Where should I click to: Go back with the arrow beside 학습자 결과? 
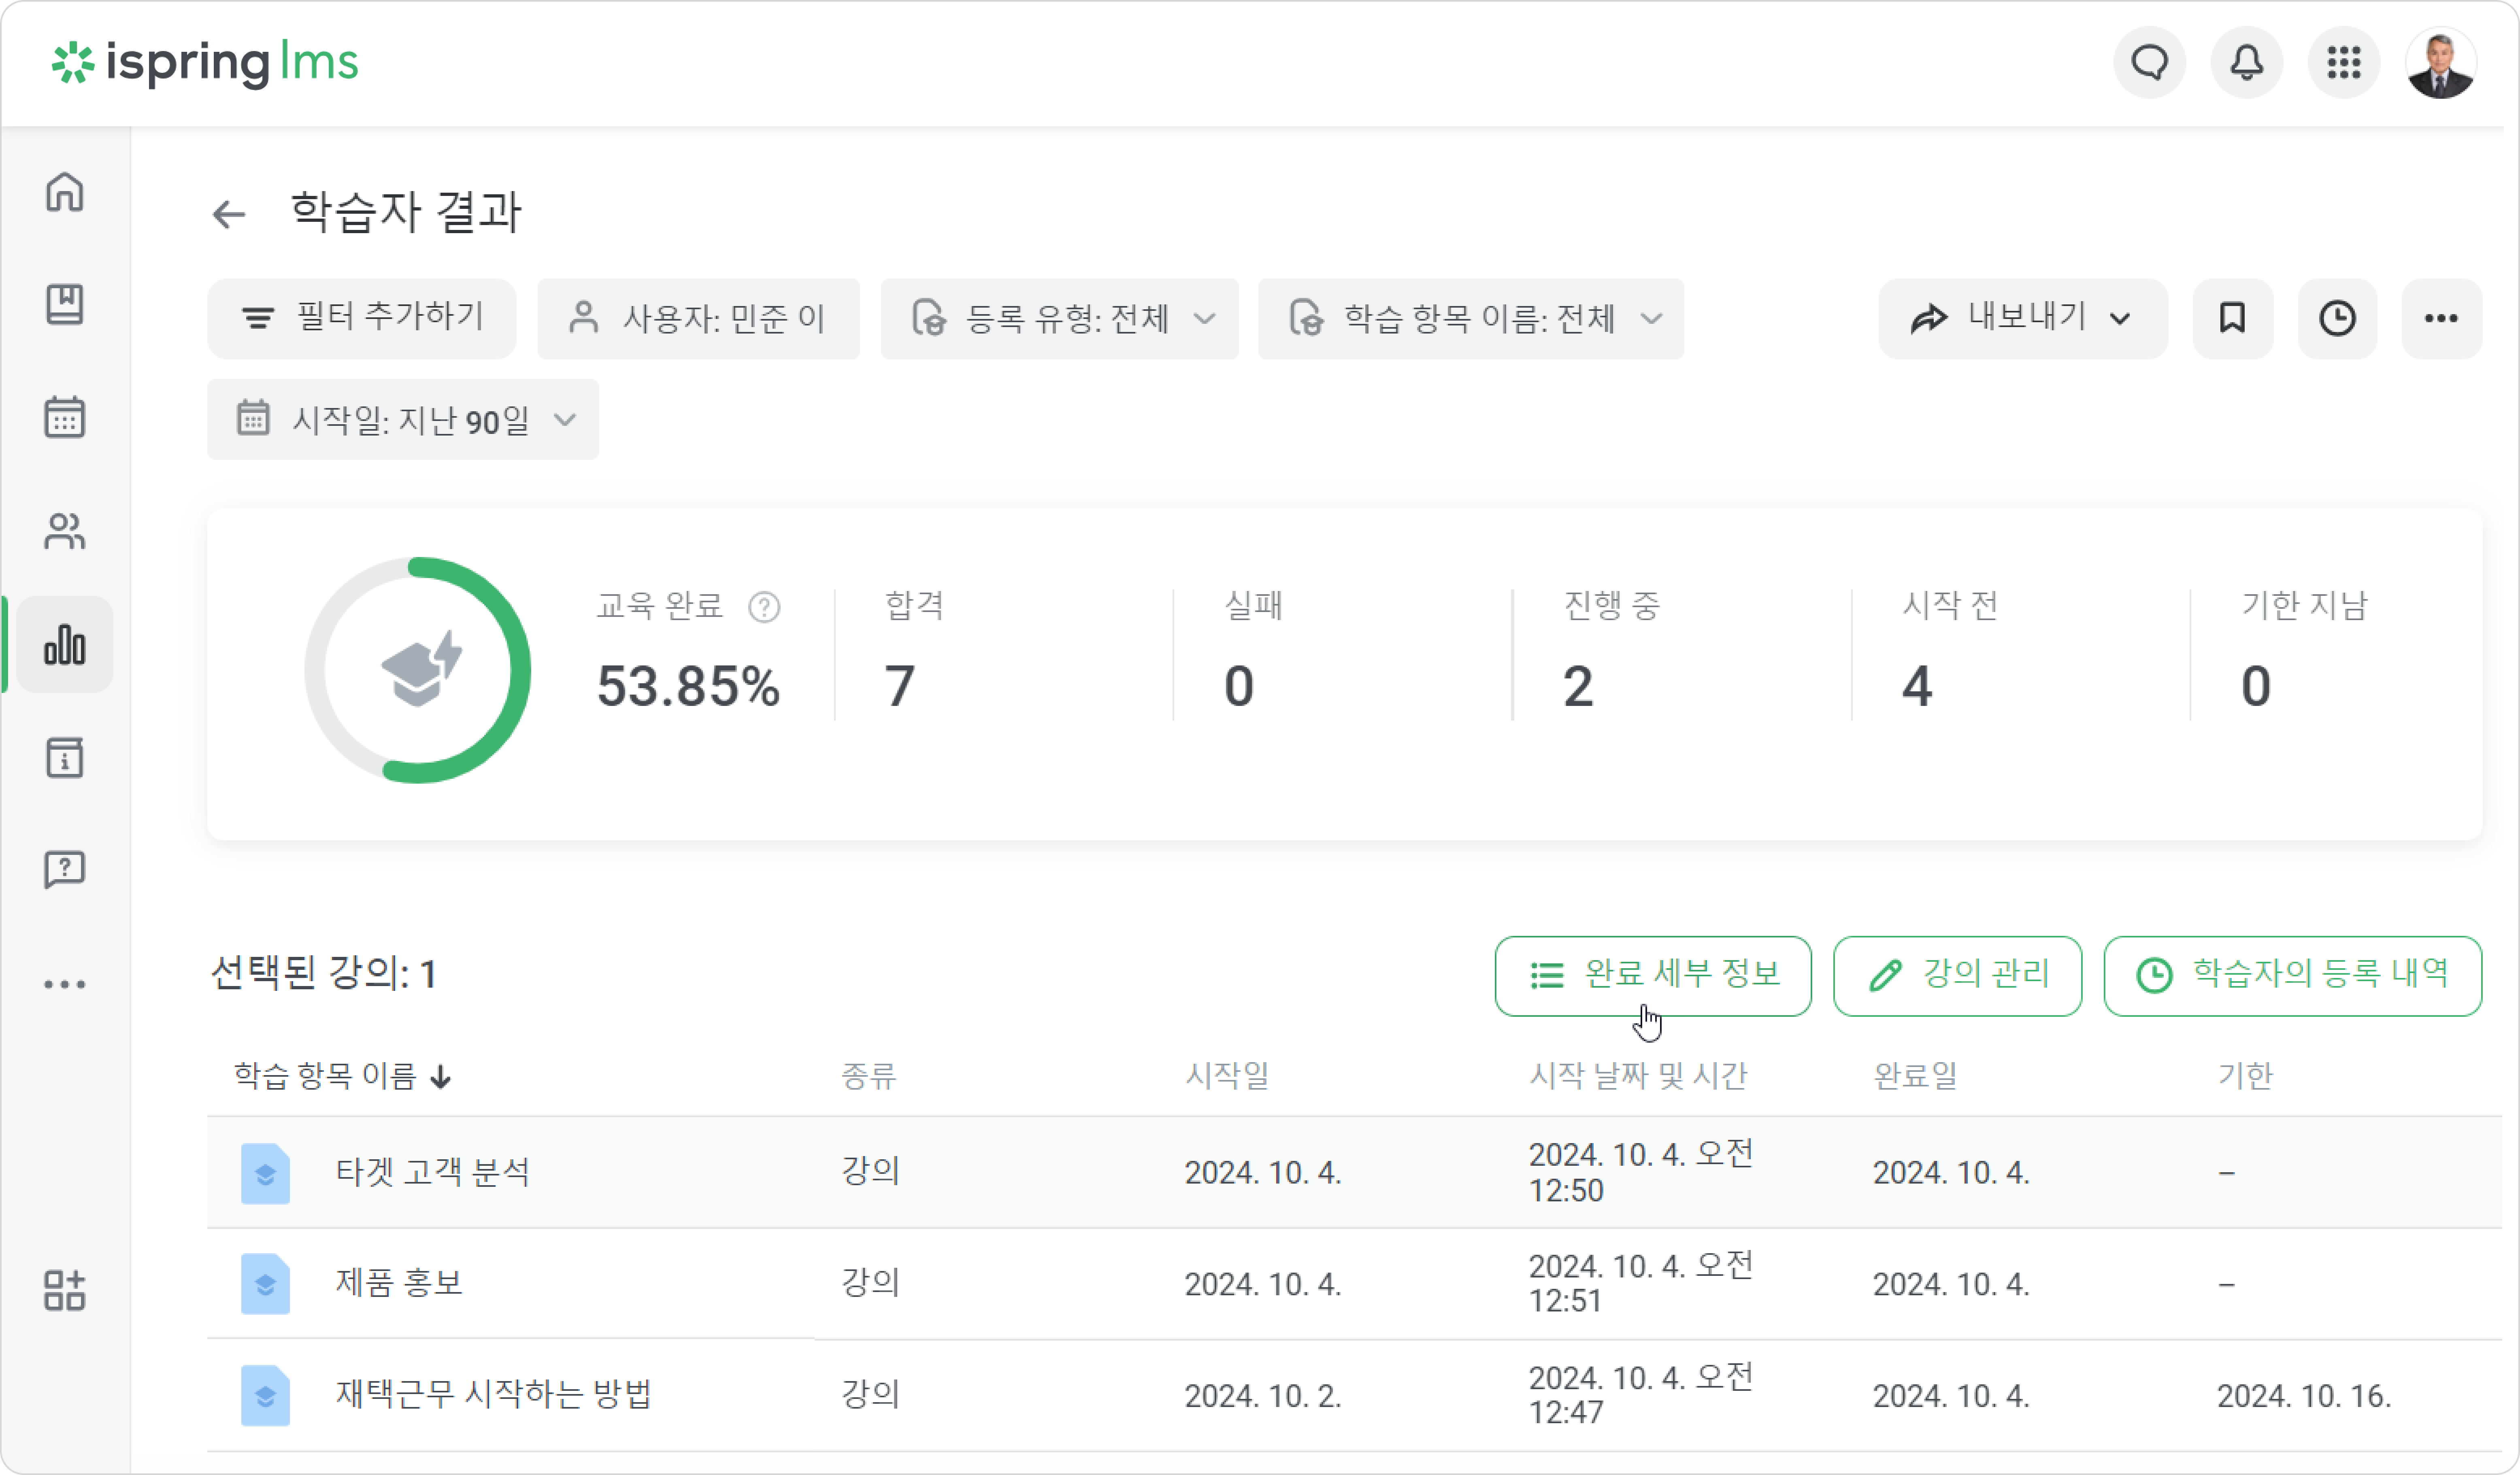tap(229, 214)
